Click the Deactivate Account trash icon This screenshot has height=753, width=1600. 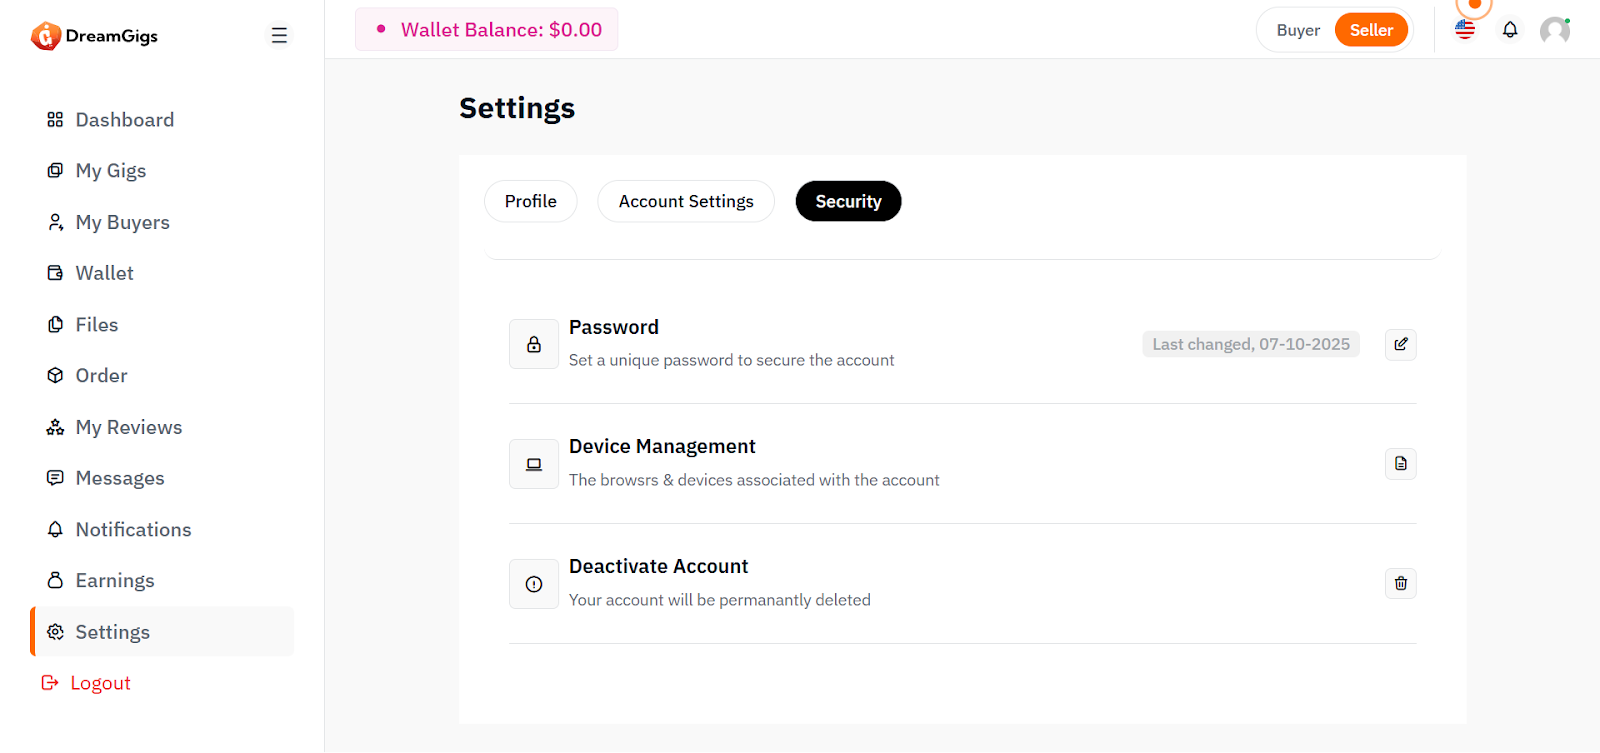tap(1400, 583)
